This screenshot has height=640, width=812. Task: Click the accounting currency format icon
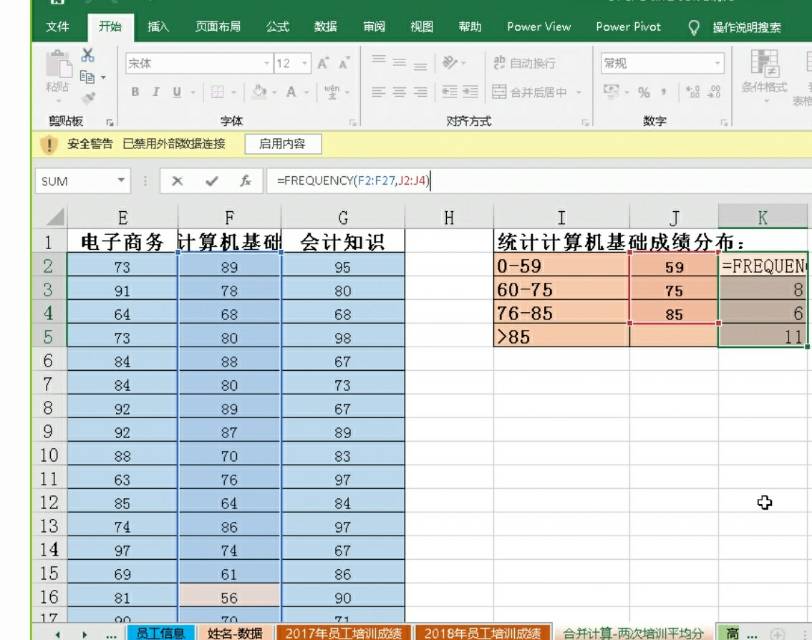pos(611,92)
